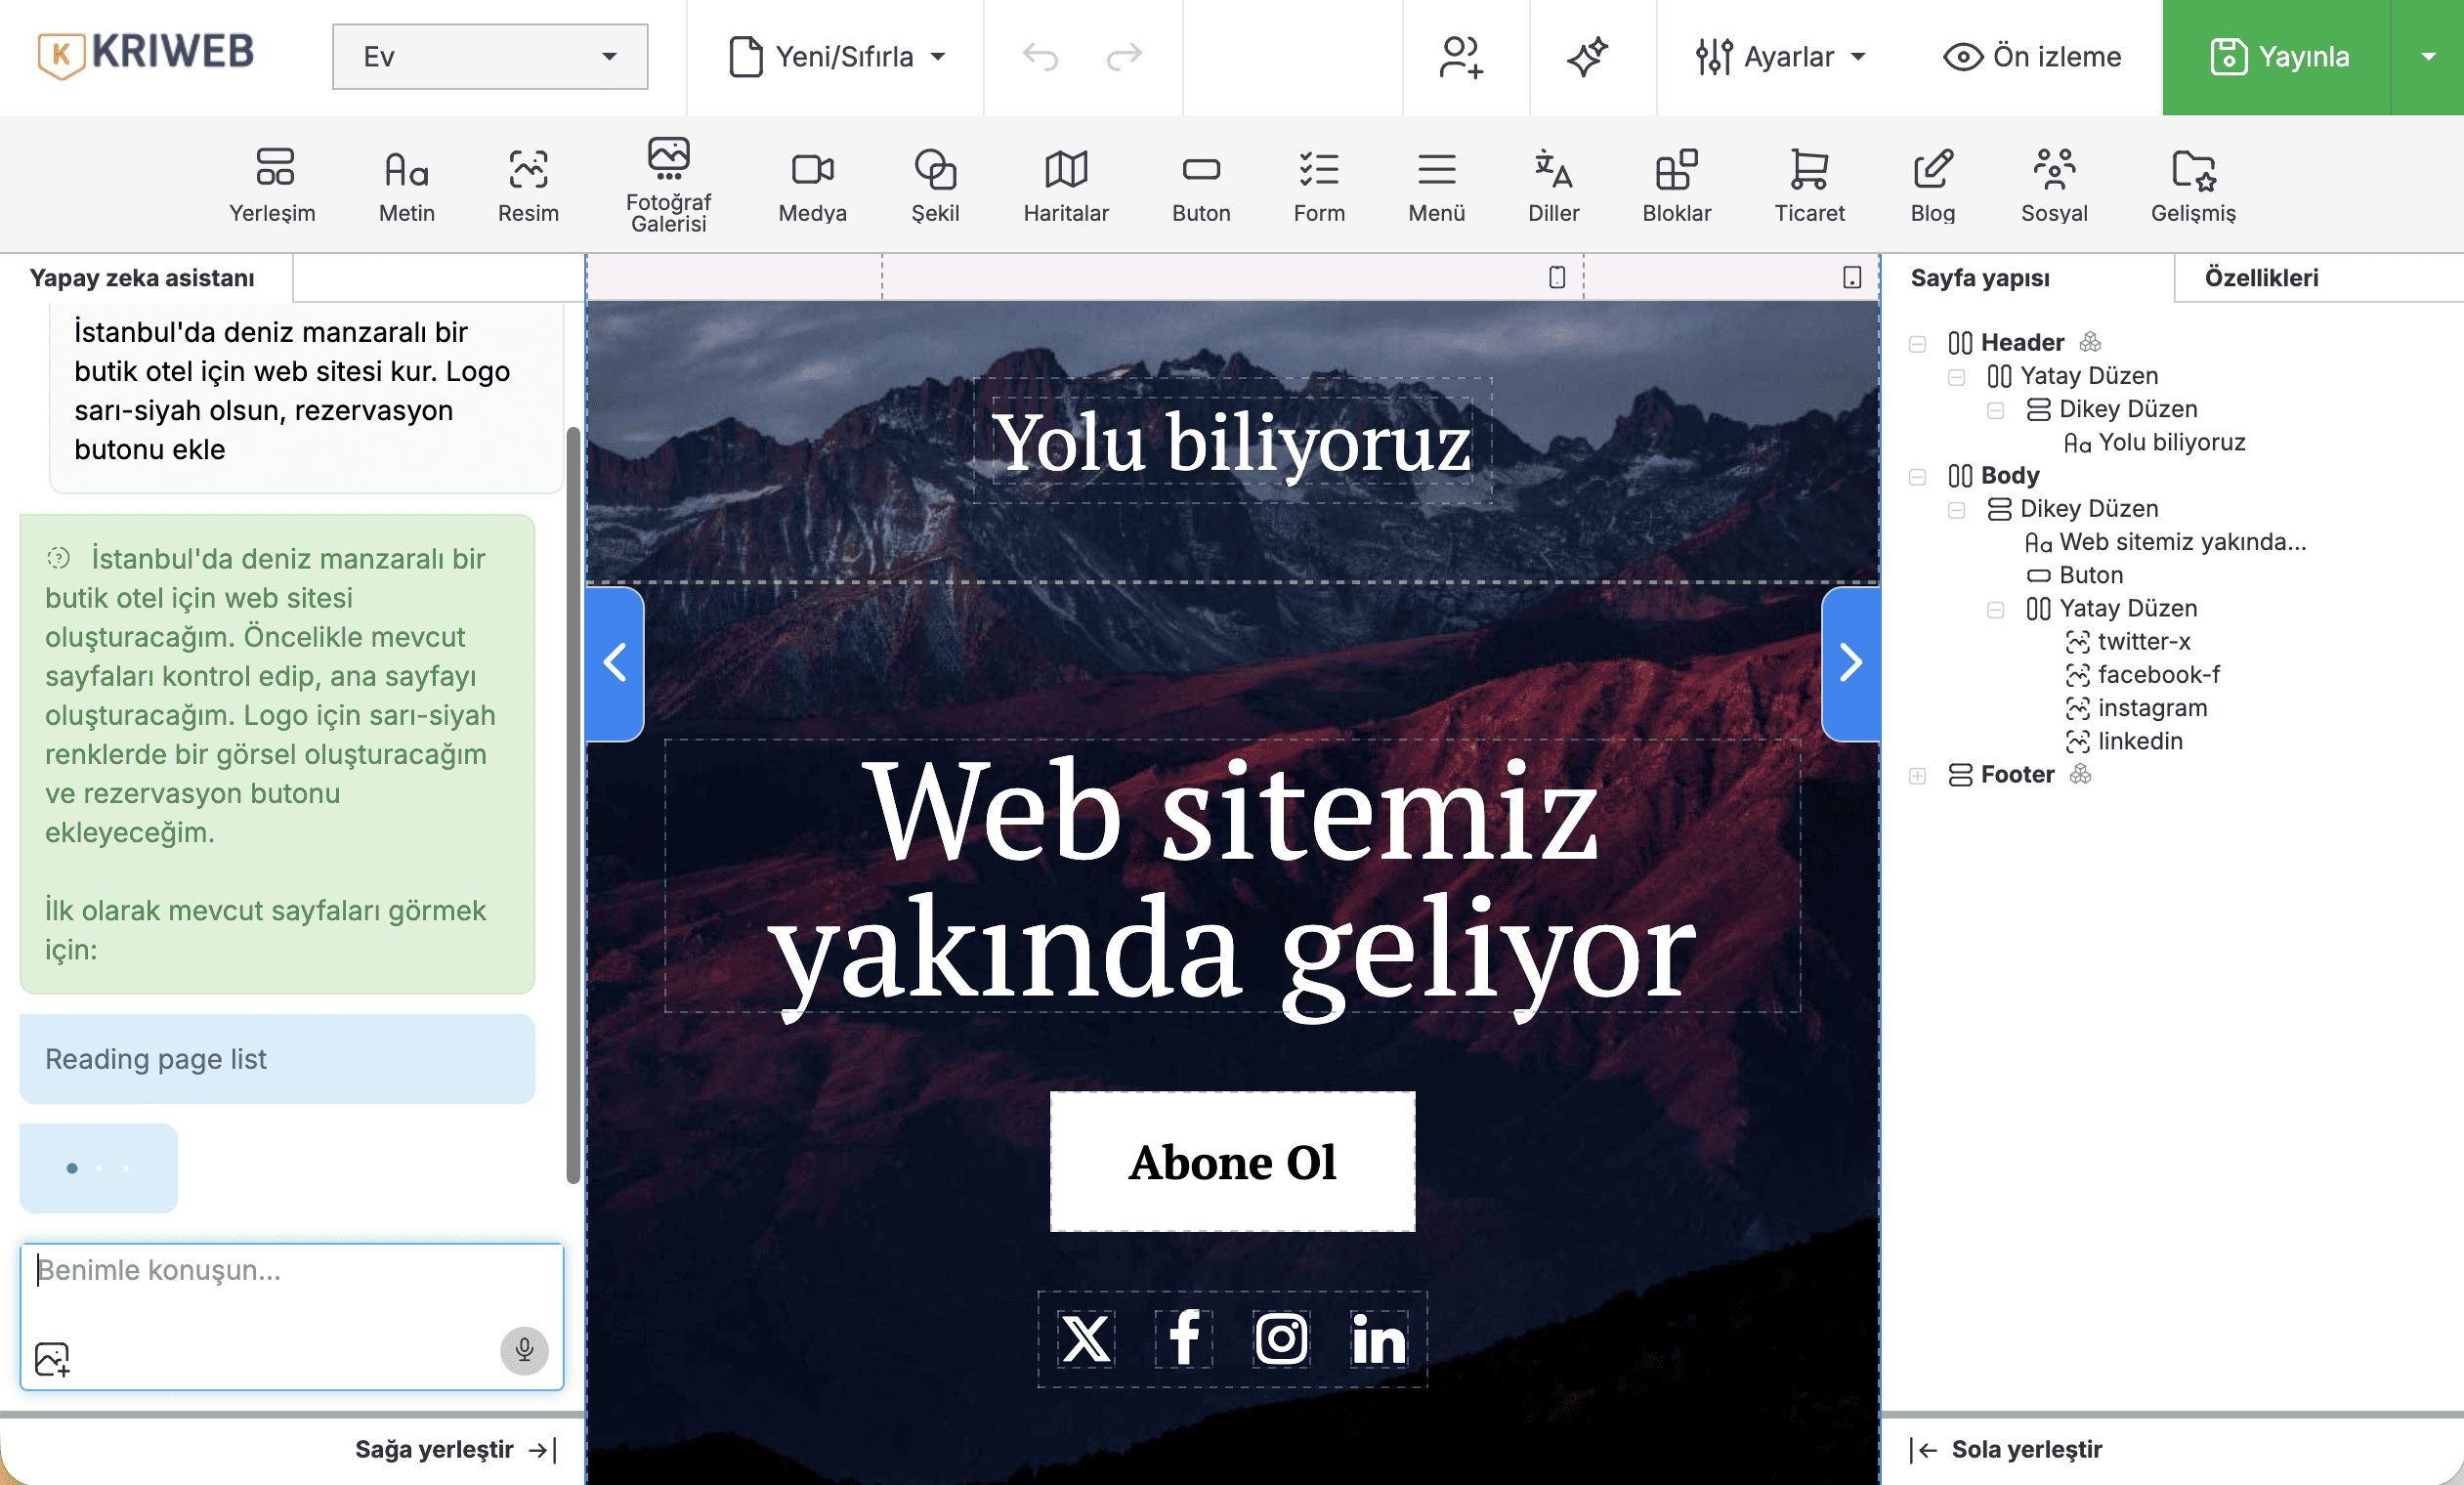Open the Yayınla dropdown arrow
Image resolution: width=2464 pixels, height=1485 pixels.
pos(2428,57)
